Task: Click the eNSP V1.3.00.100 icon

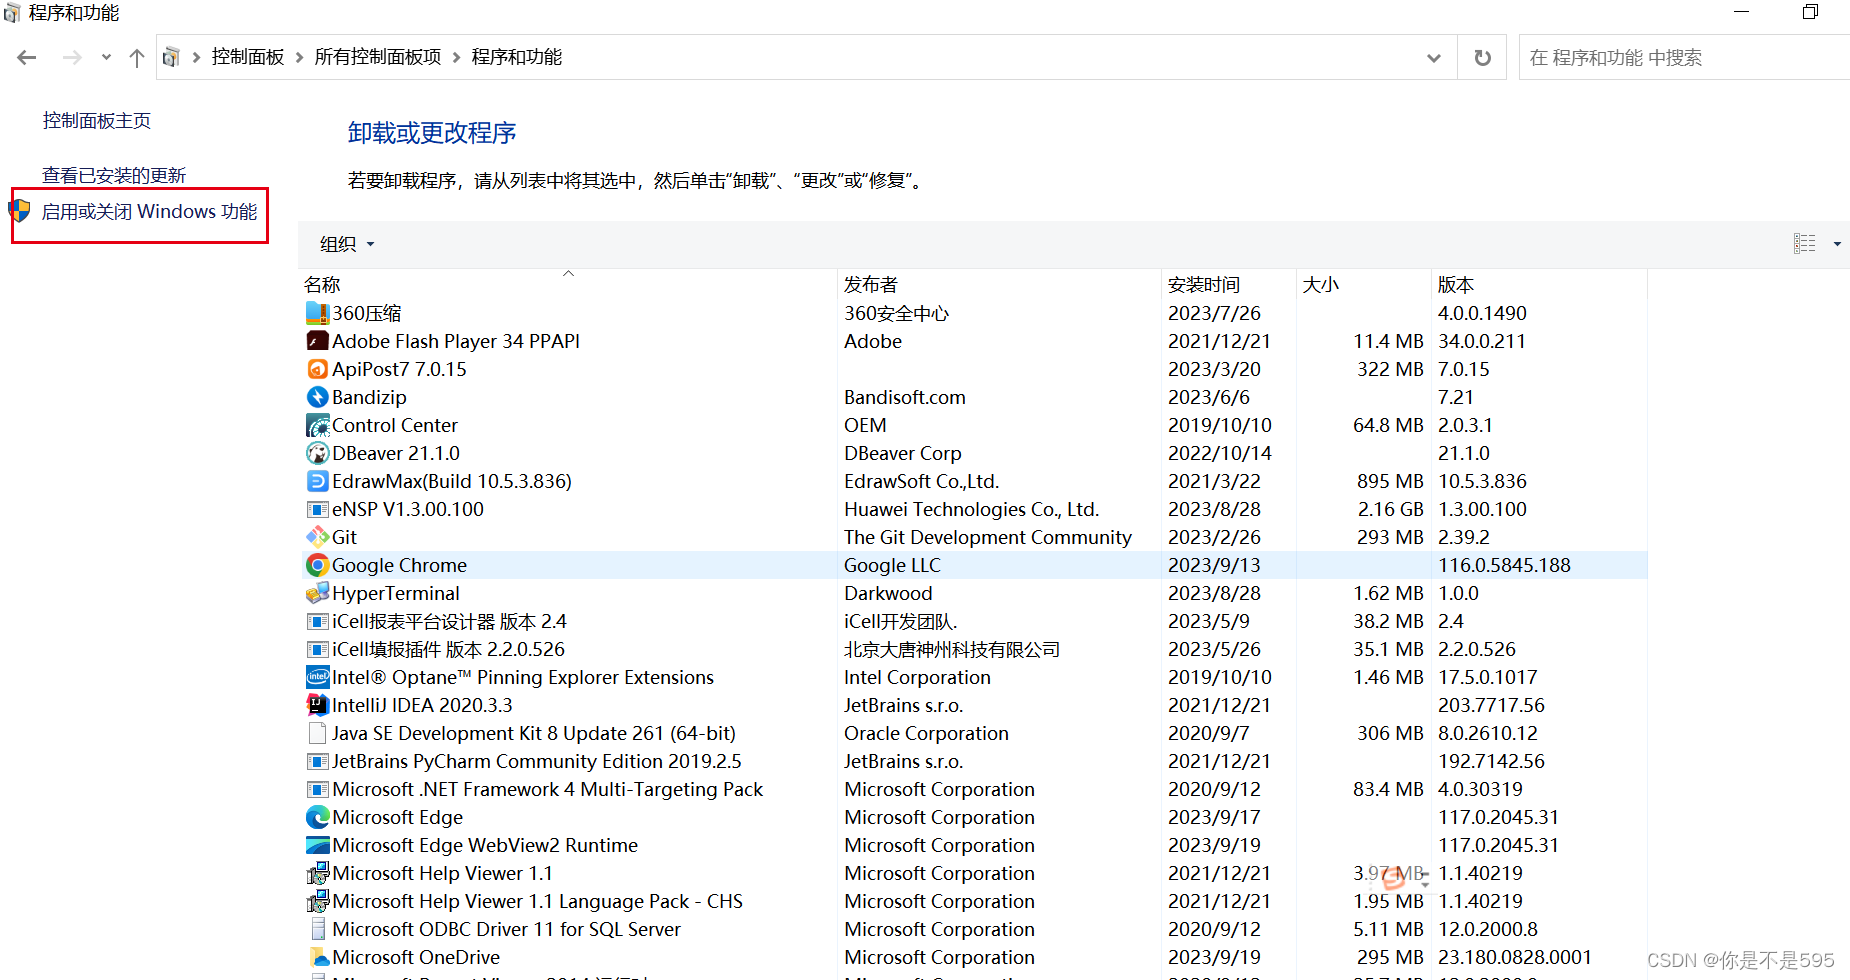Action: click(x=317, y=509)
